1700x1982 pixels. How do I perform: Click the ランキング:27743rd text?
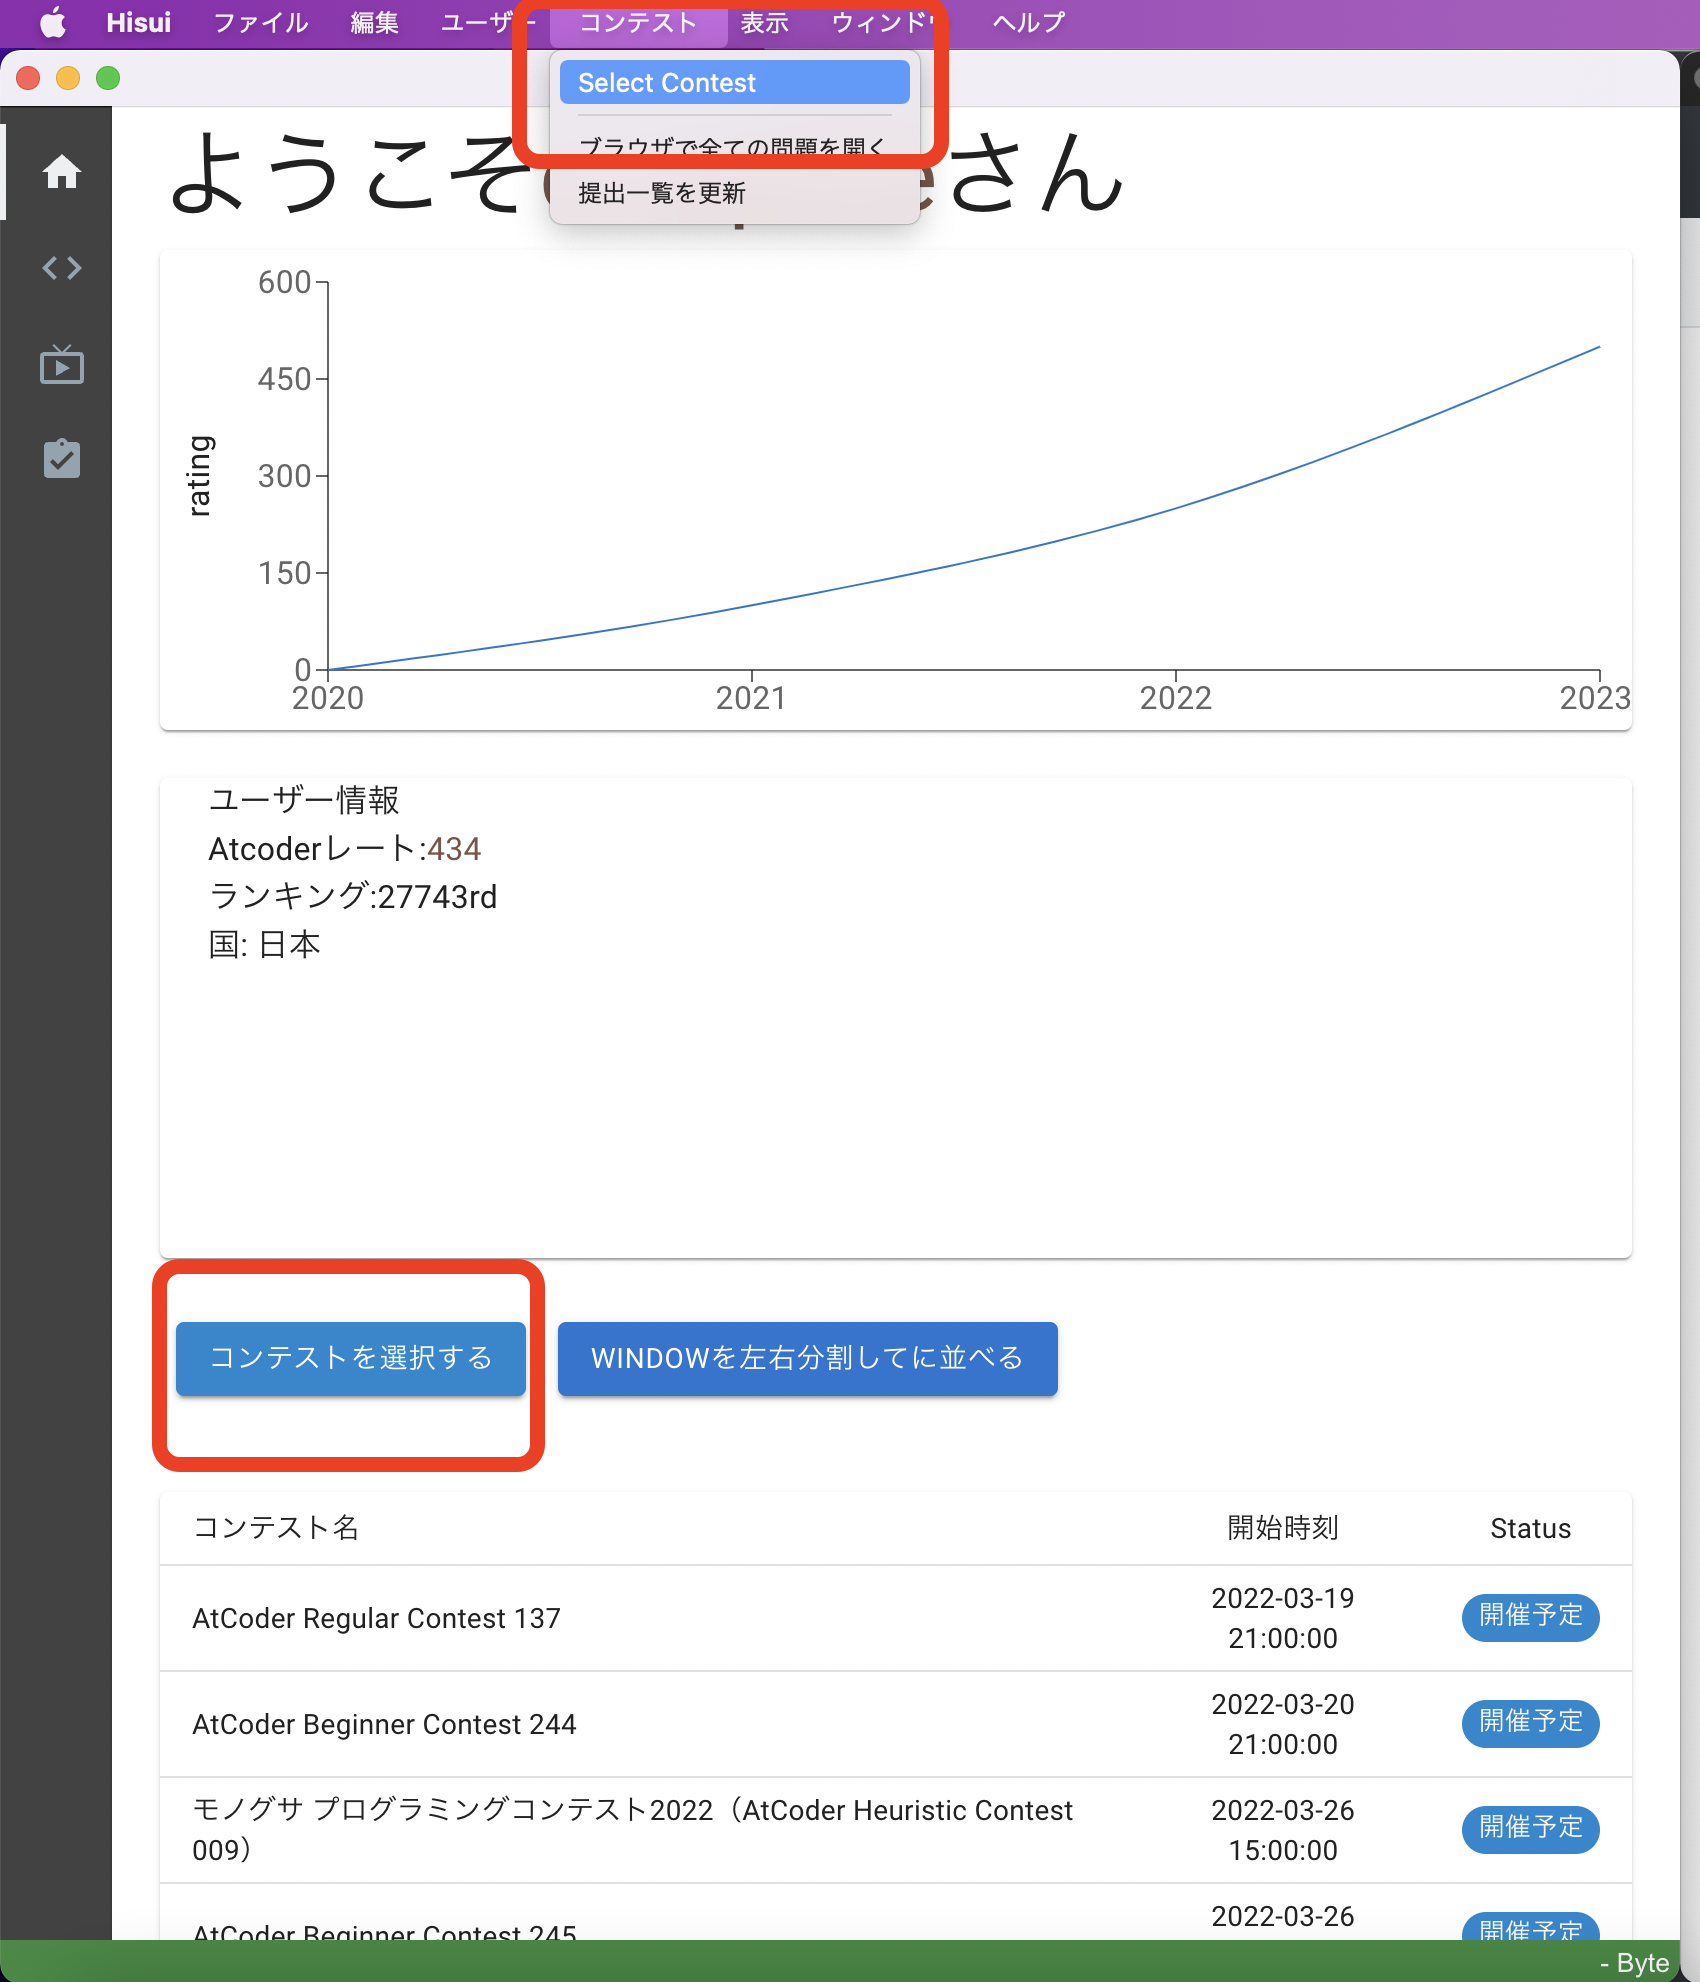coord(352,896)
